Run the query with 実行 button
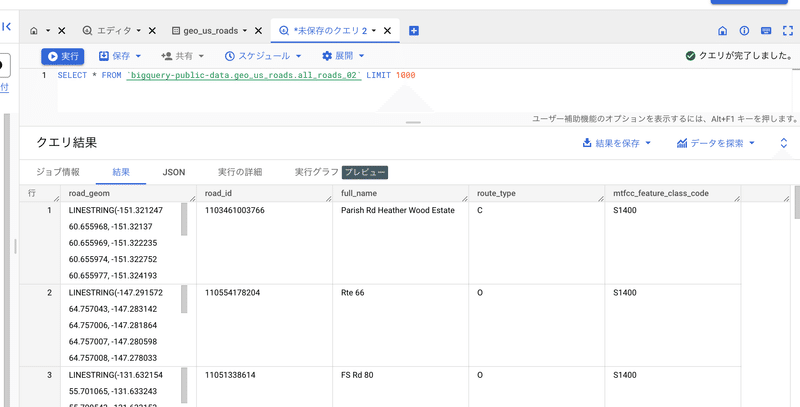 point(63,56)
